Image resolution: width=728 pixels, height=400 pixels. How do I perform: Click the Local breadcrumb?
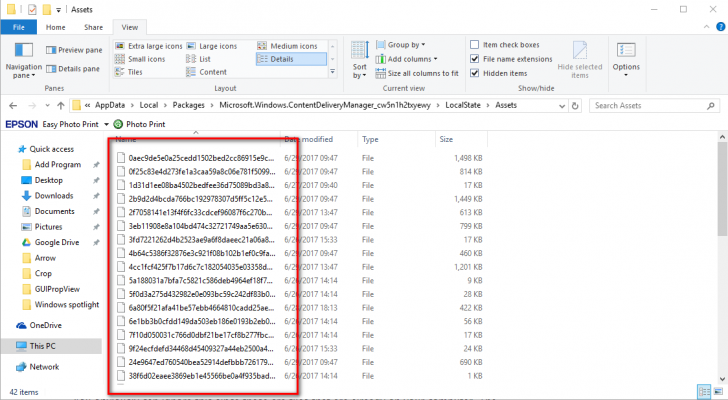[149, 105]
